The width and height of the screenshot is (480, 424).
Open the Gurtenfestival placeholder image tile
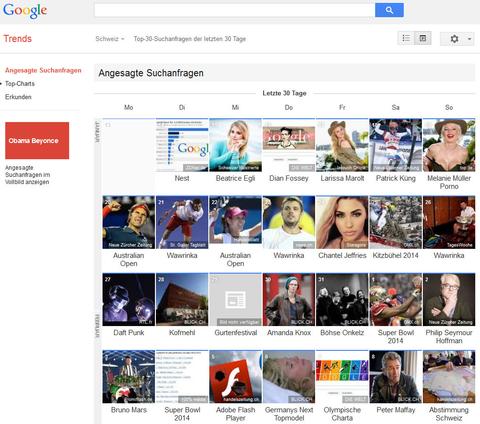pos(235,299)
